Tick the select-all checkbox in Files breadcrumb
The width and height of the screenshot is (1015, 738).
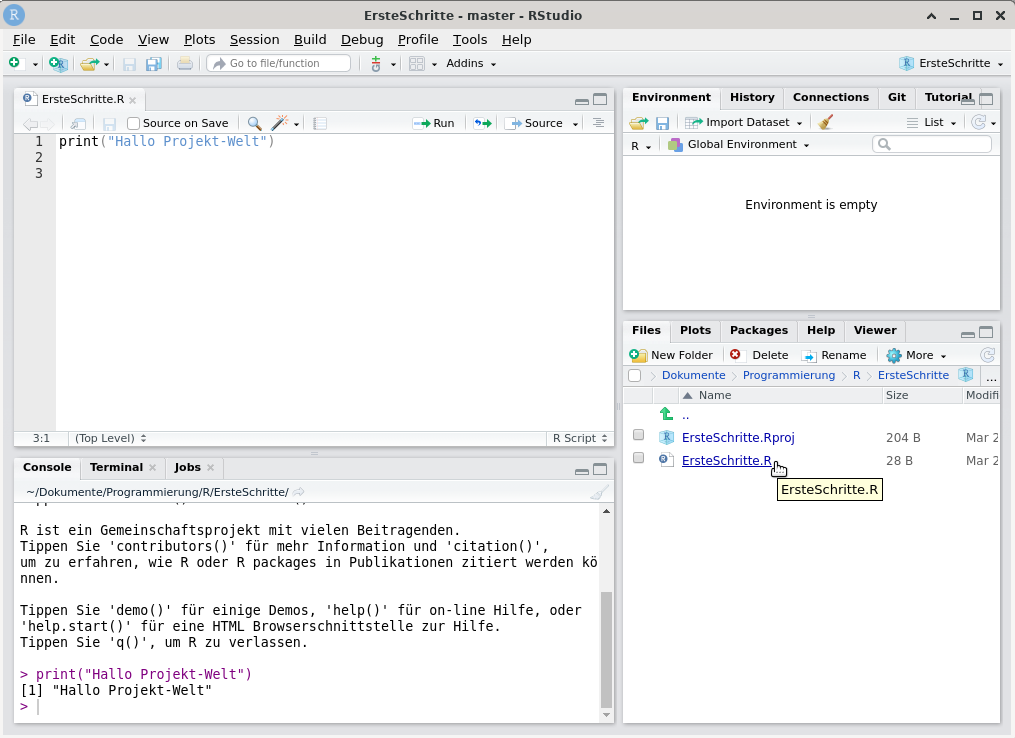click(x=634, y=375)
